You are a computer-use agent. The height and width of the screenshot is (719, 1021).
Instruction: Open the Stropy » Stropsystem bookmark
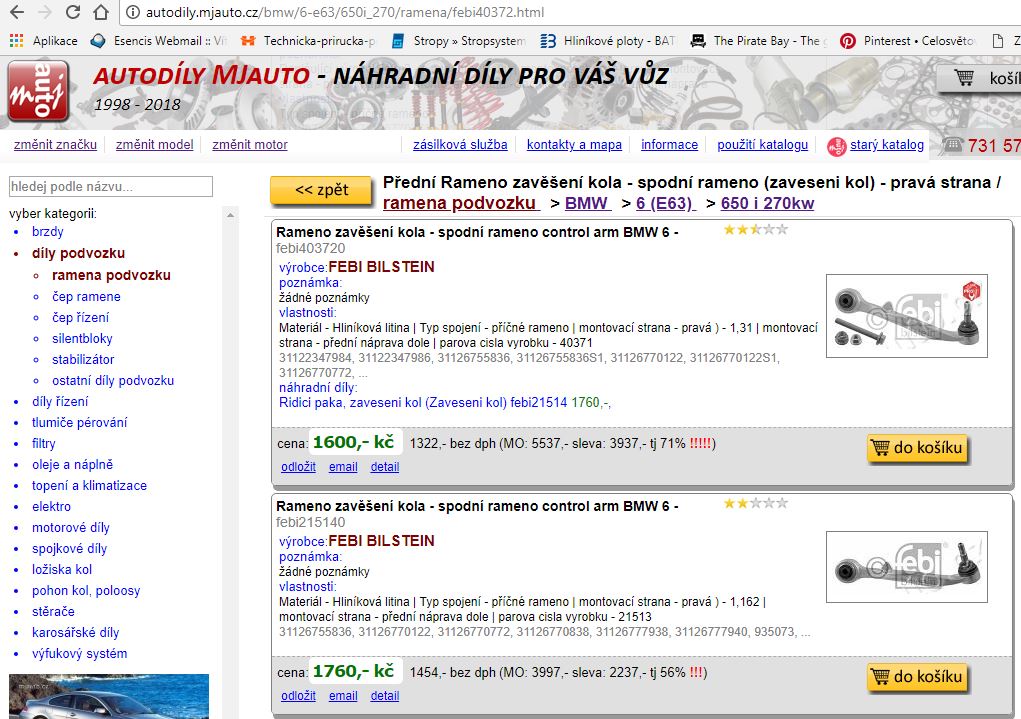click(458, 40)
